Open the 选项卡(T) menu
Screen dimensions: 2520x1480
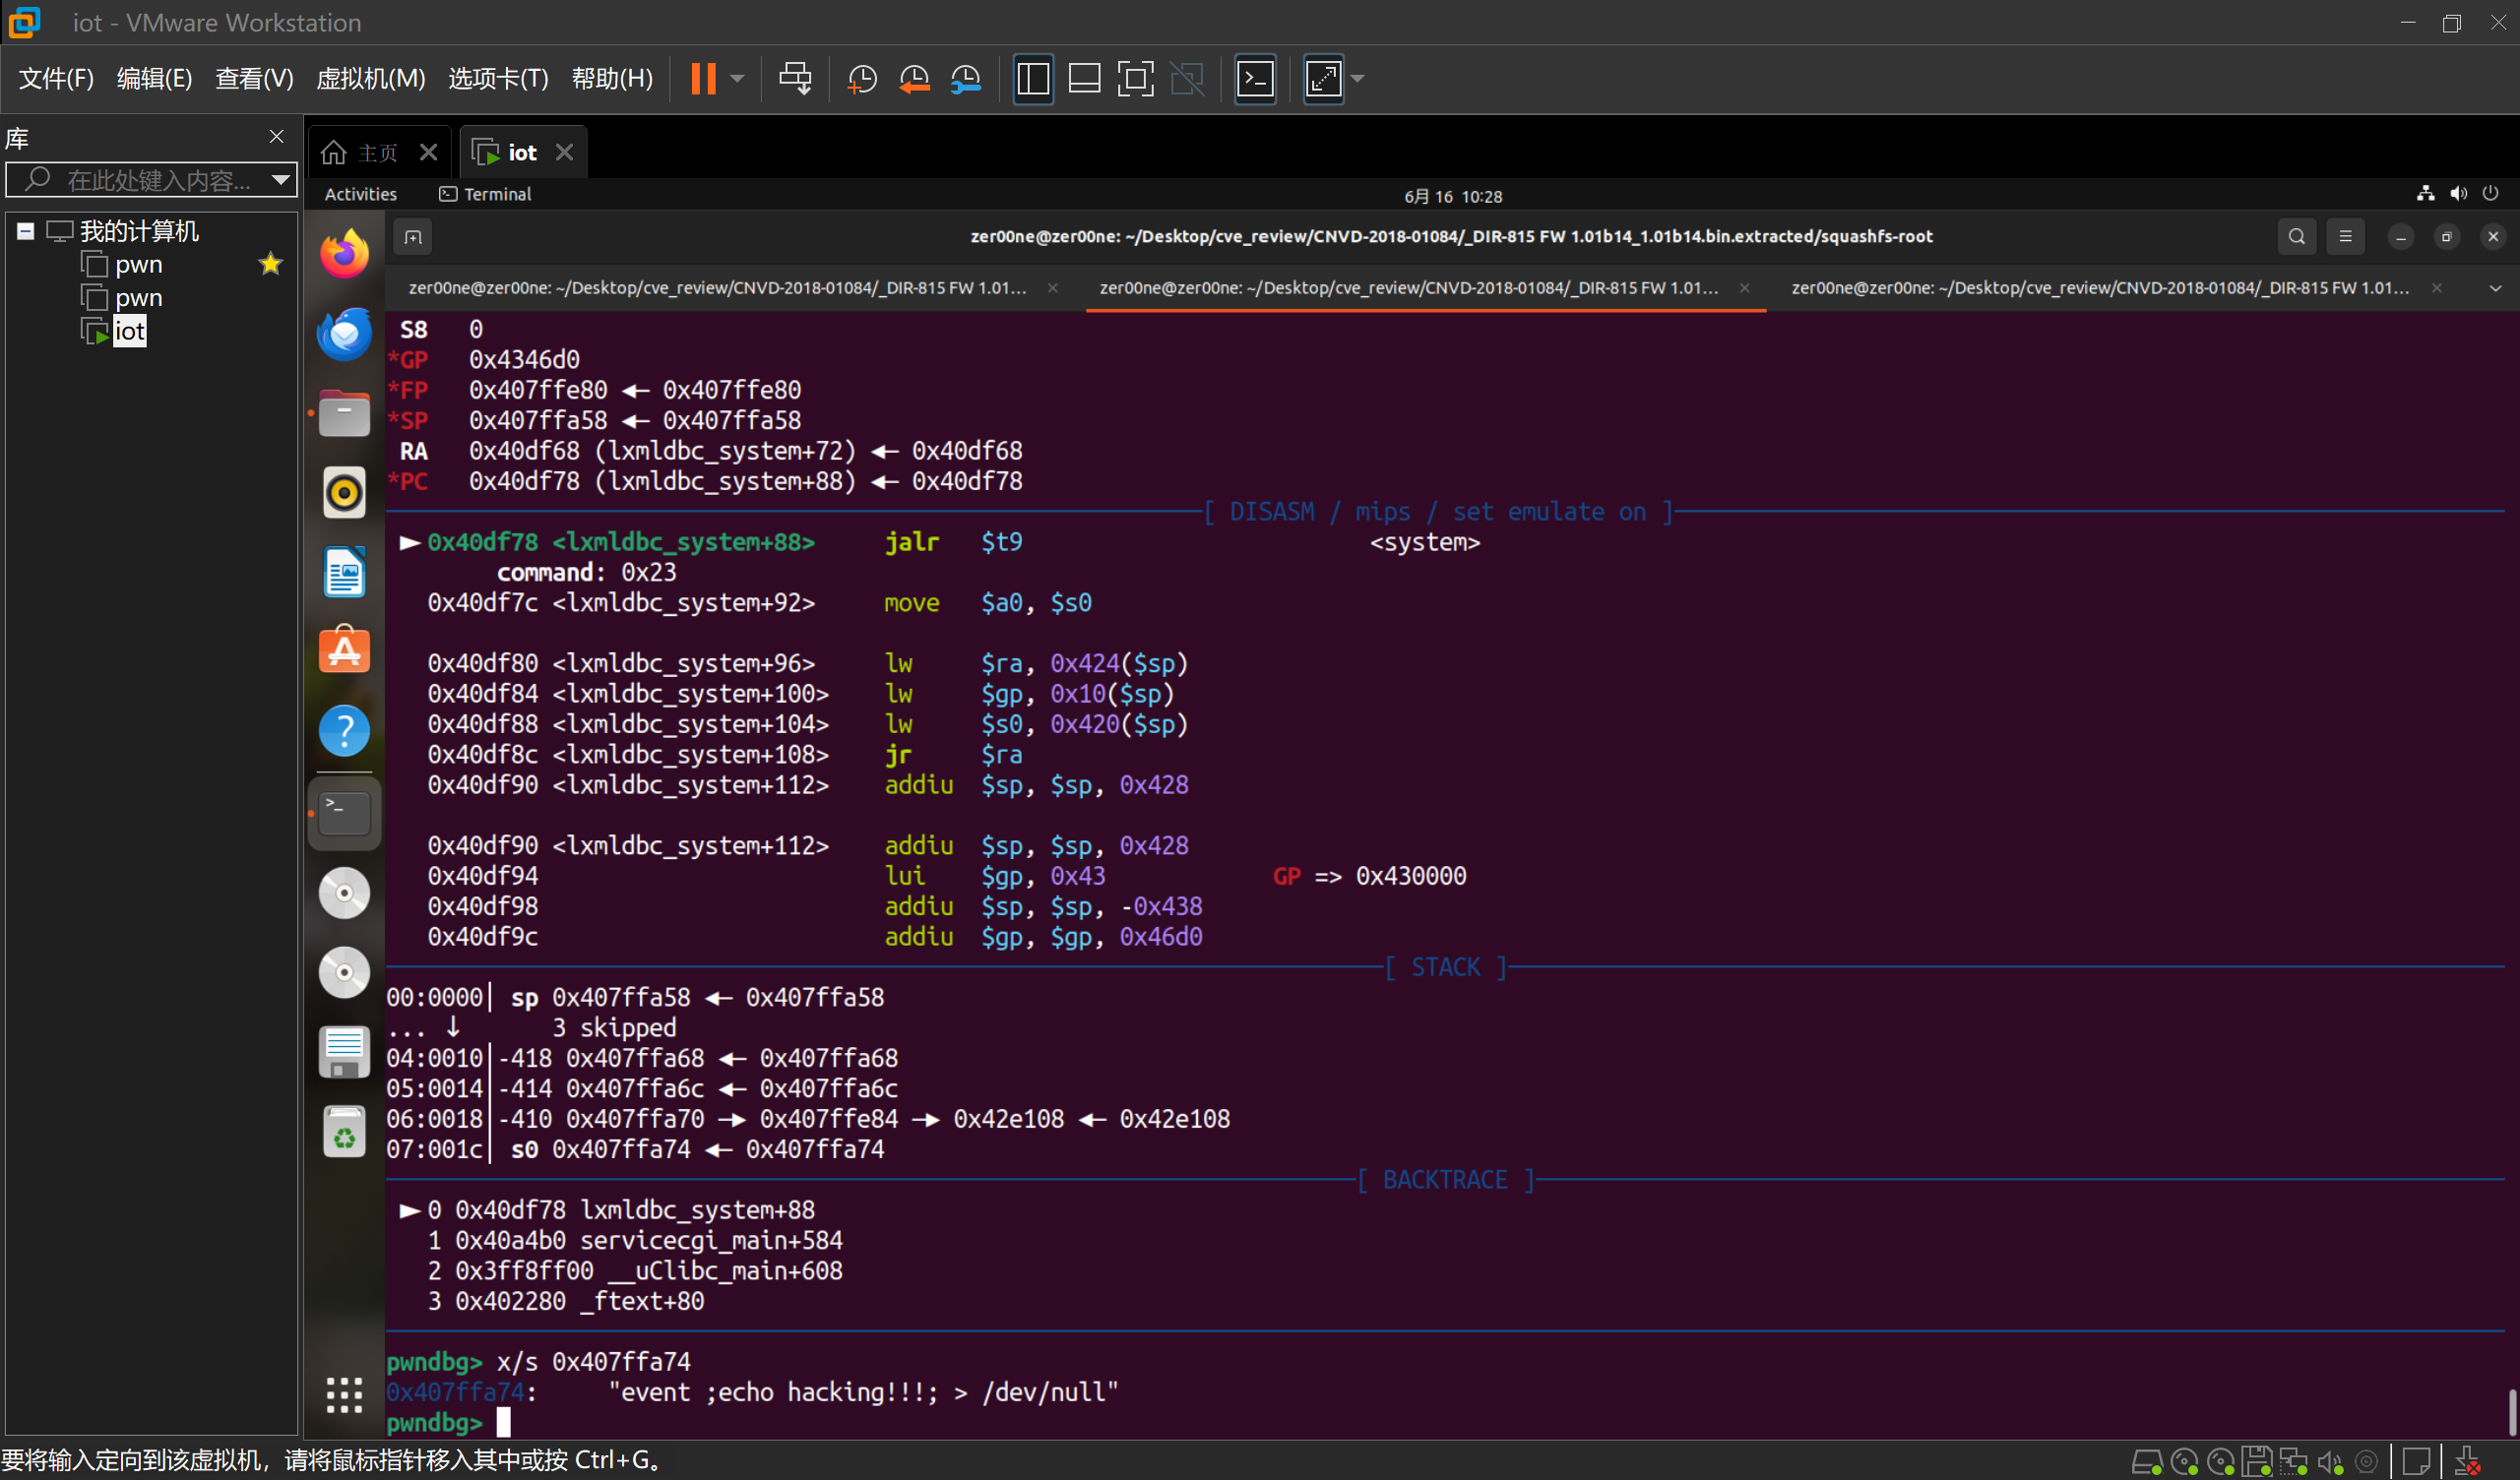[x=498, y=78]
